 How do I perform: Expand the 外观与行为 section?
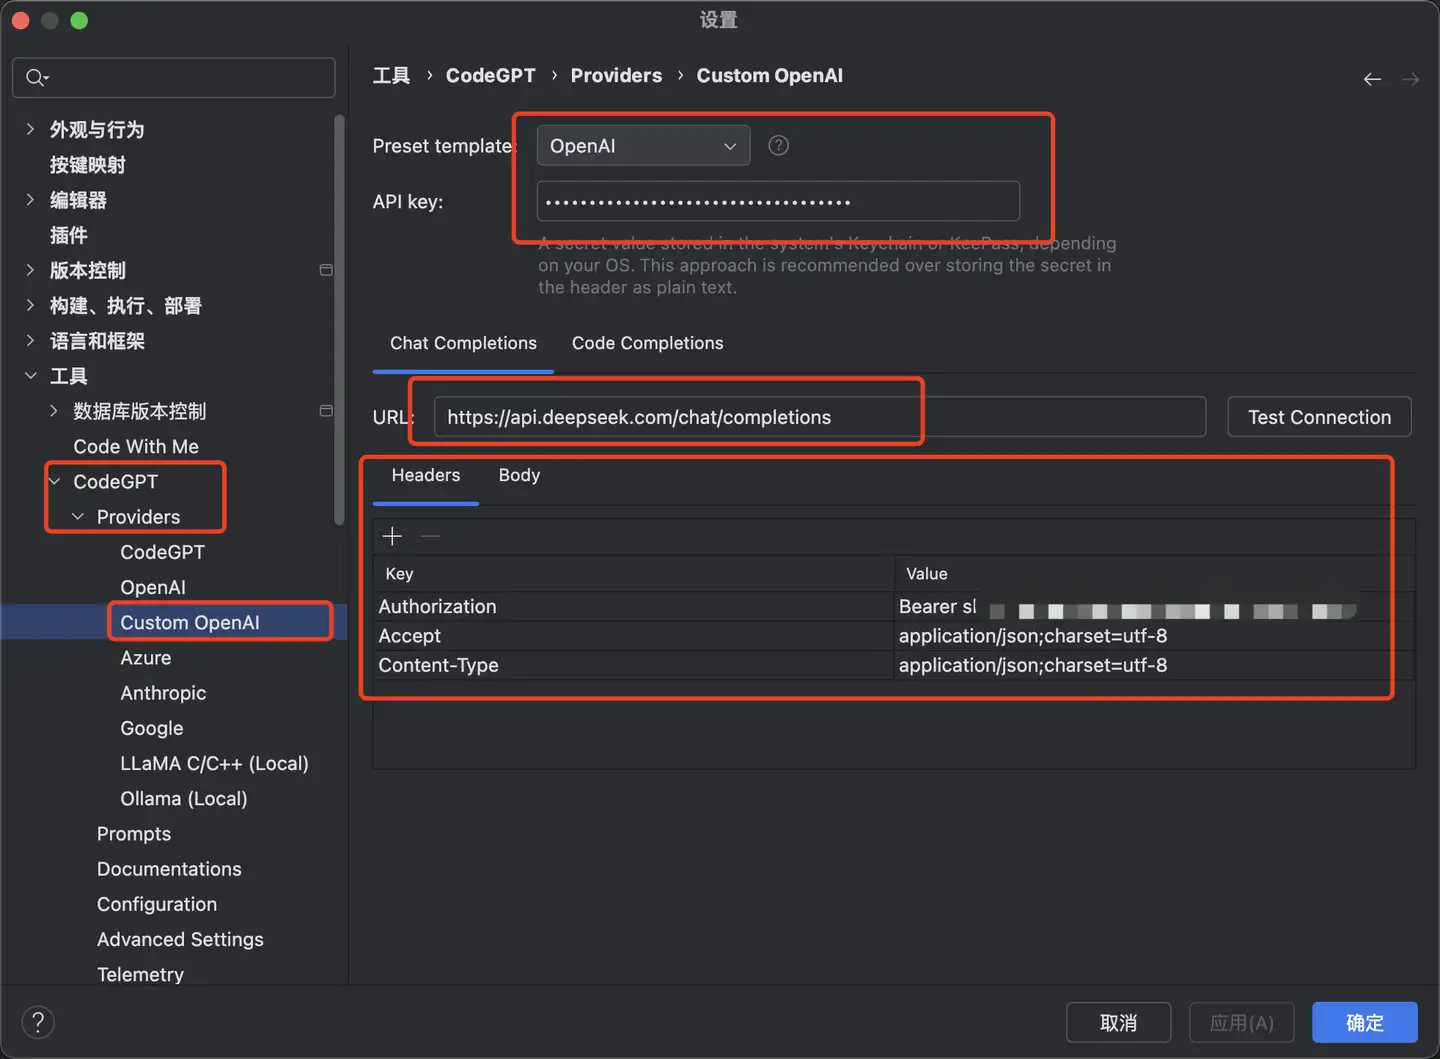pyautogui.click(x=30, y=129)
